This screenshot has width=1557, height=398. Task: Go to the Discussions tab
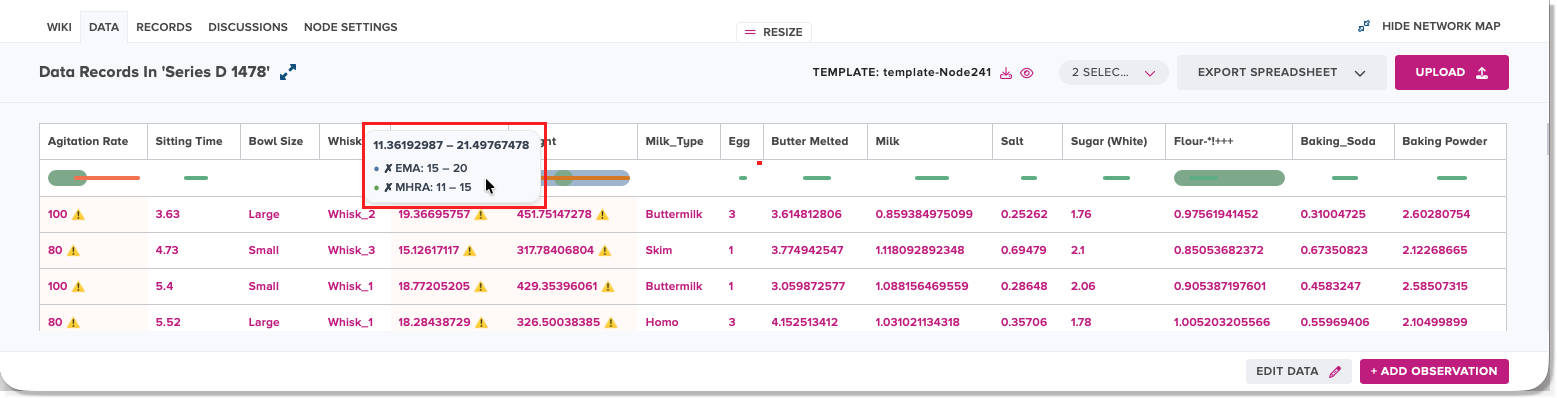[x=248, y=27]
